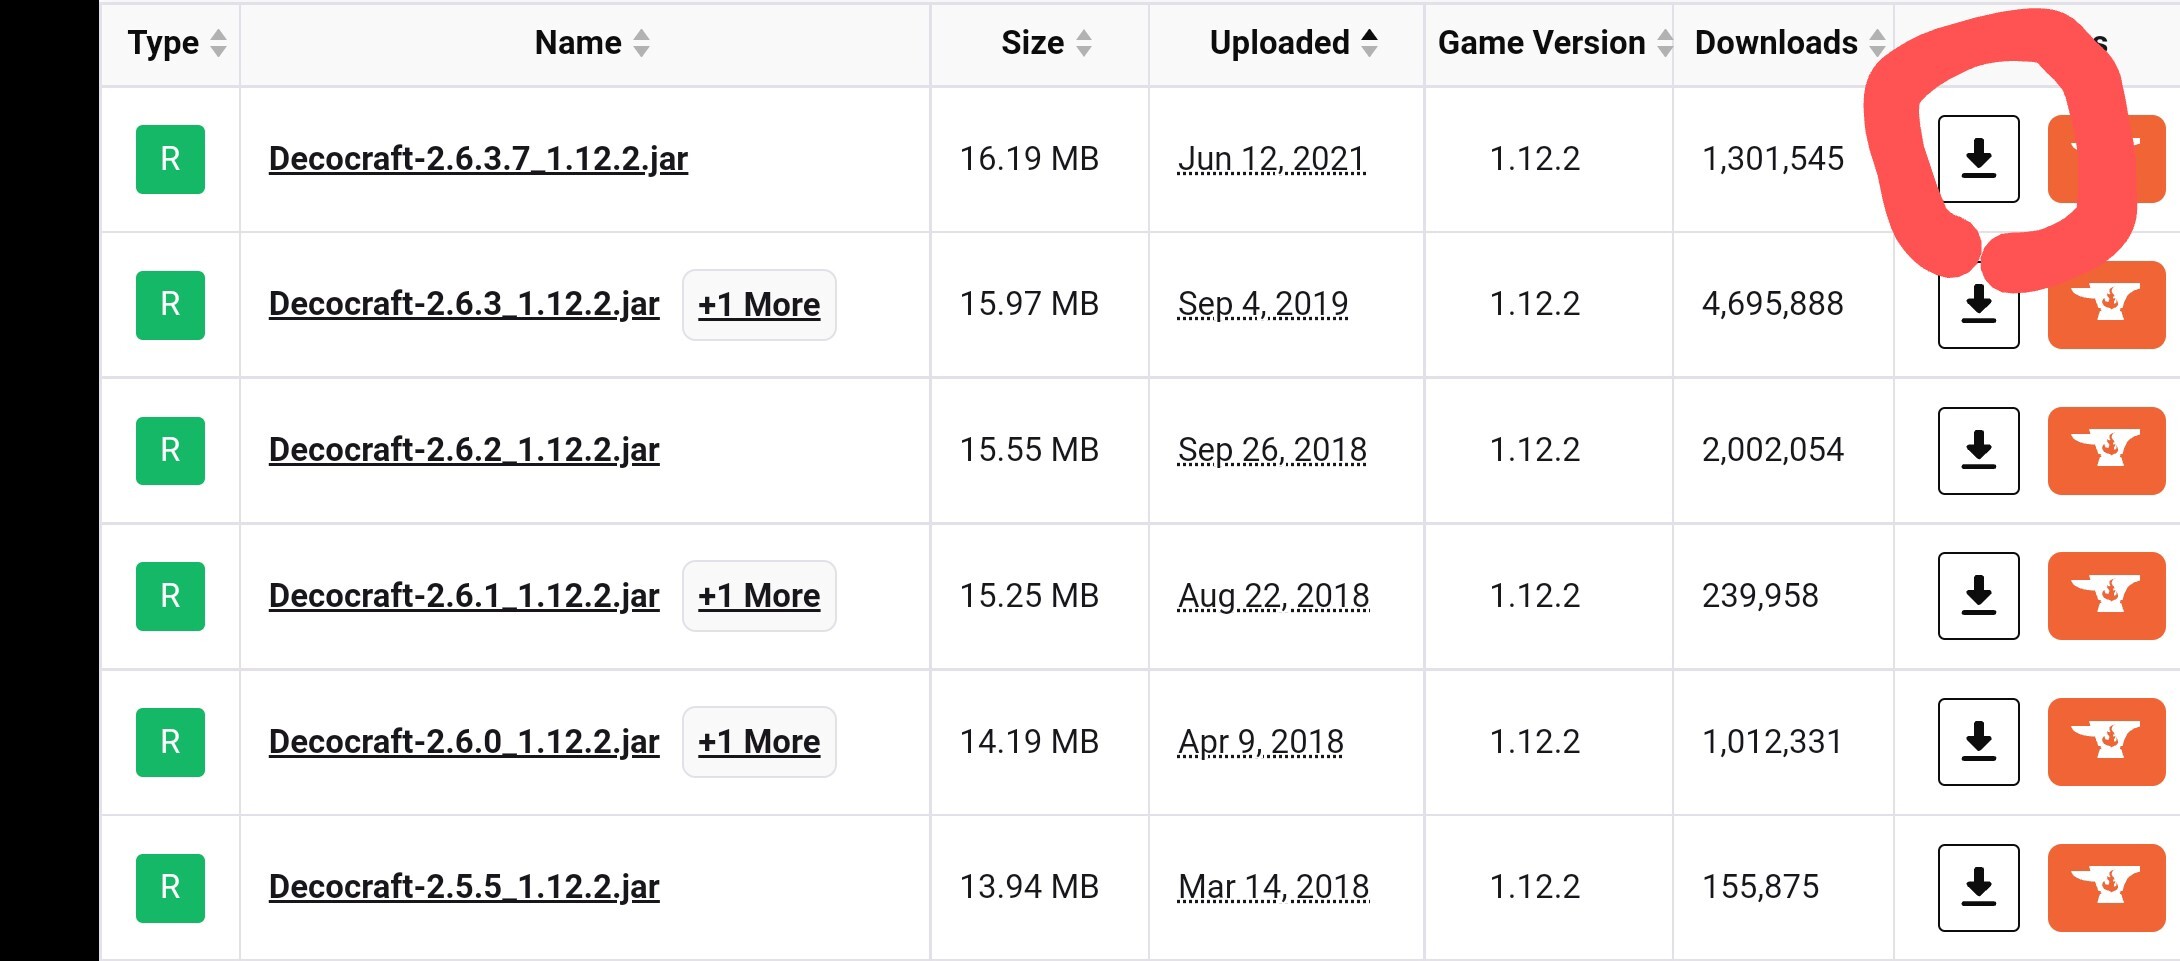Install Decocraft-2.6.2 with orange anvil button
This screenshot has width=2180, height=961.
tap(2107, 451)
